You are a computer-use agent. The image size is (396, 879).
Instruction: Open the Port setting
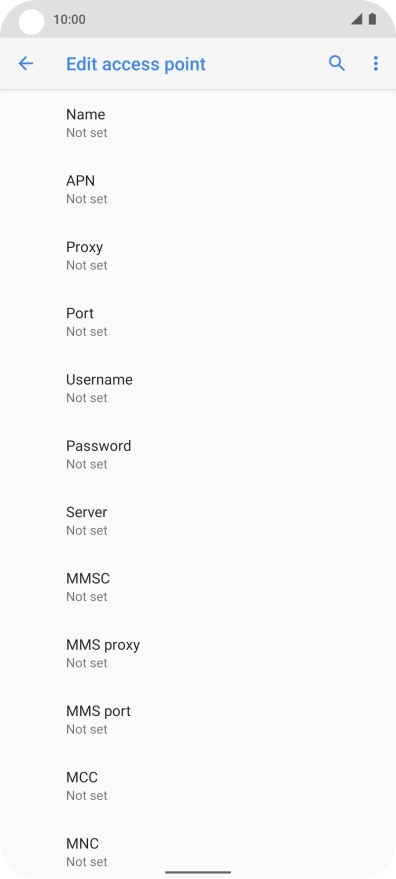click(x=198, y=321)
